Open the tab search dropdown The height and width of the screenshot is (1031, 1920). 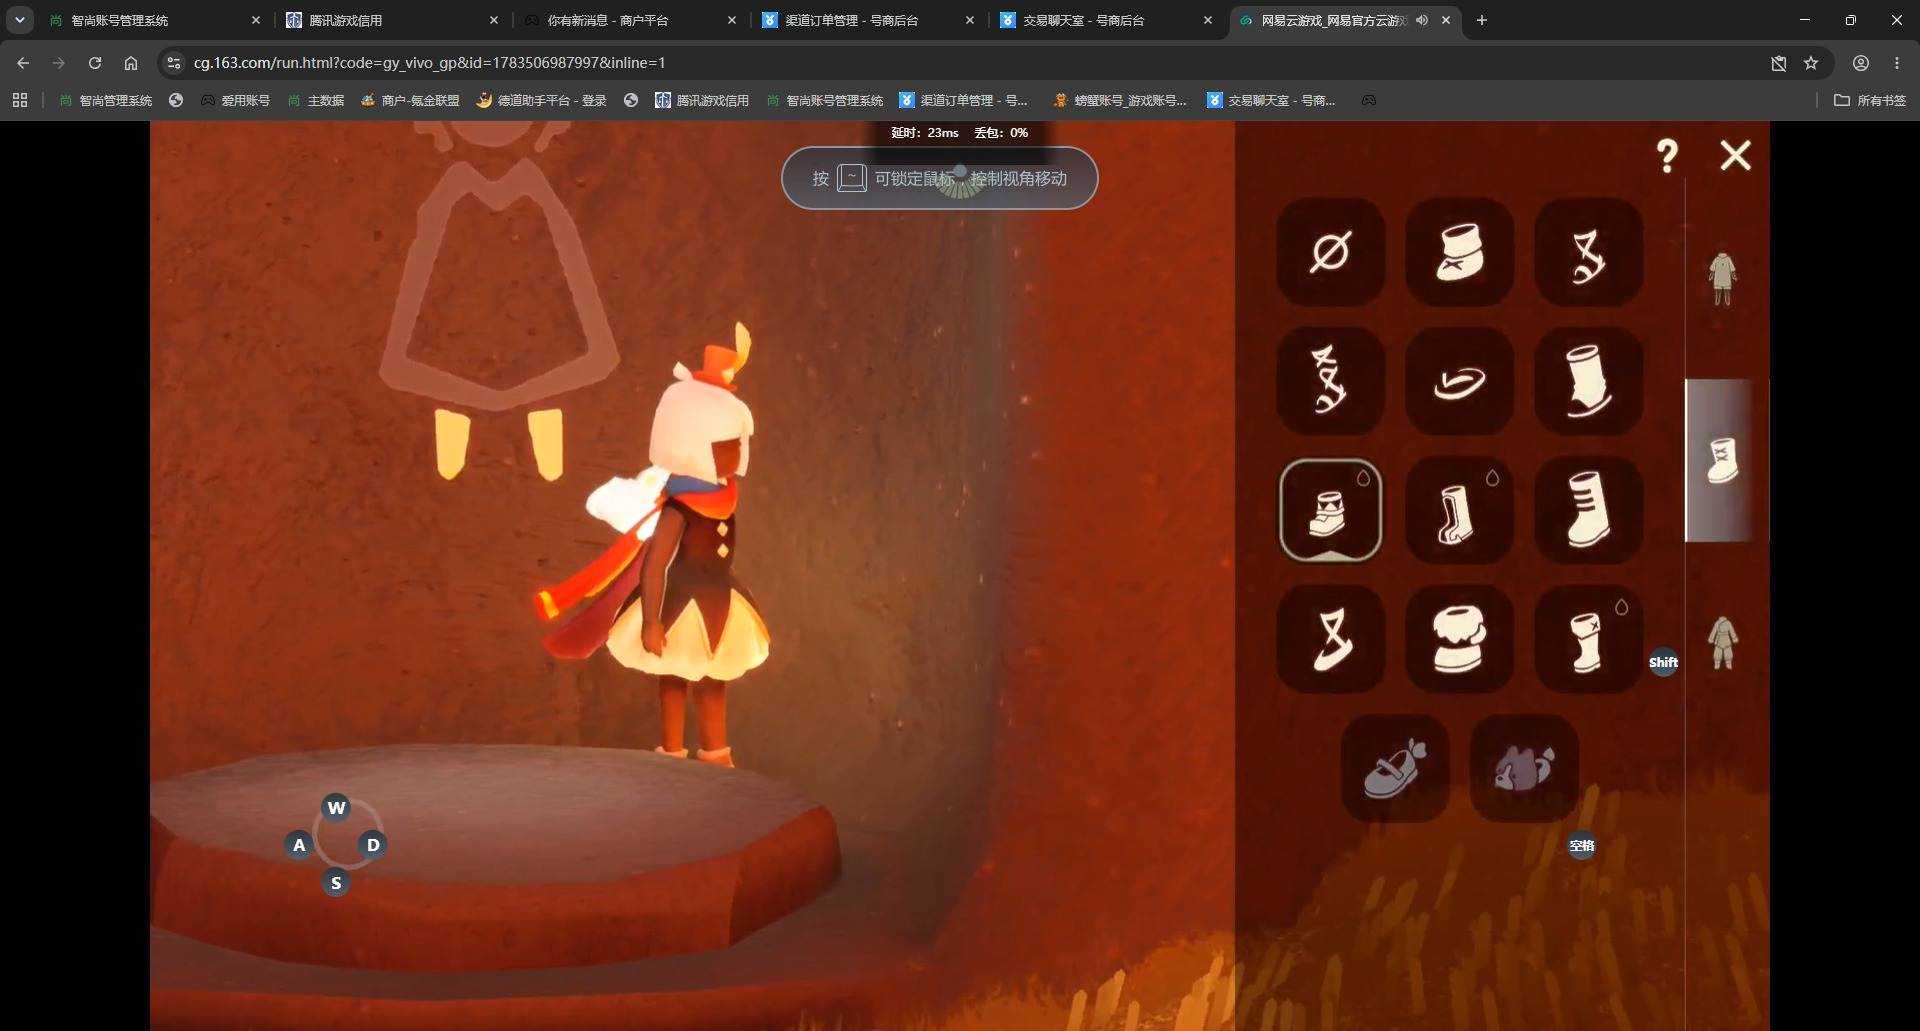point(19,20)
